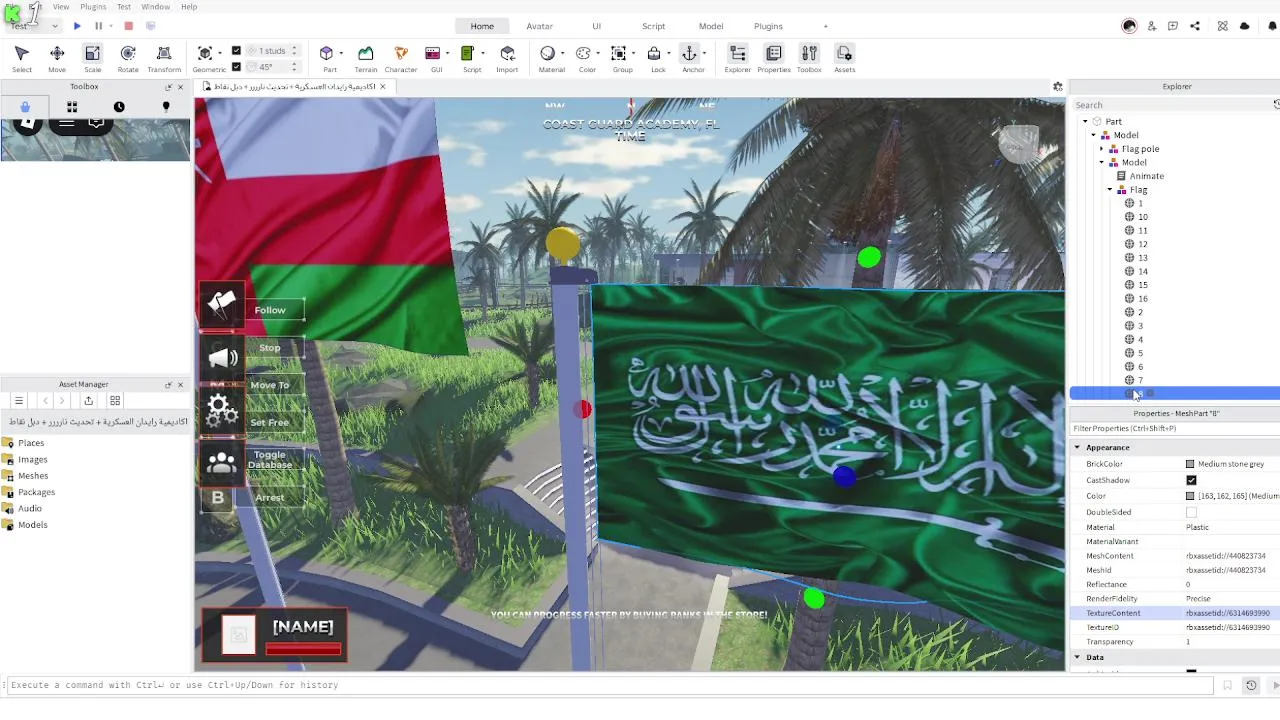Start playtest with the Play button

[77, 26]
